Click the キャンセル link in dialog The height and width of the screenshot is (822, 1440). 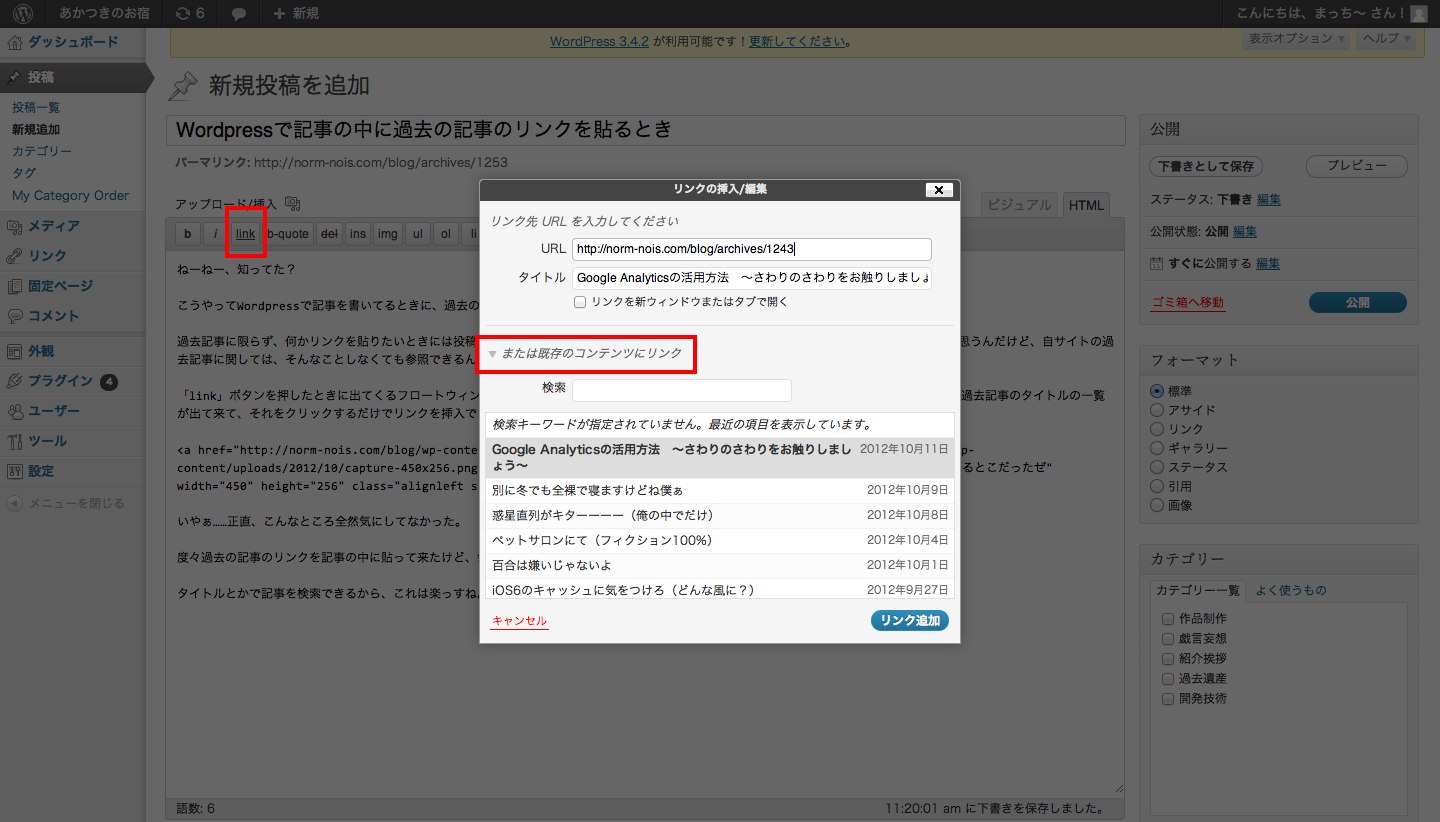click(519, 621)
